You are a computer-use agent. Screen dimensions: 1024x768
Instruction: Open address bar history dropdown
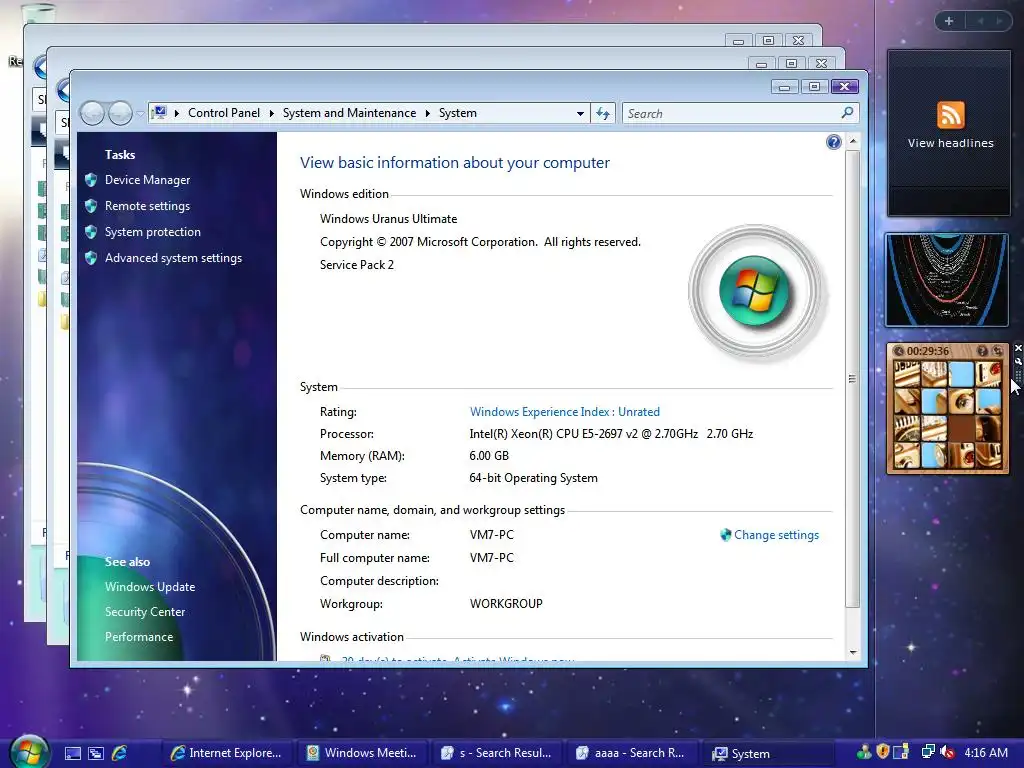580,114
